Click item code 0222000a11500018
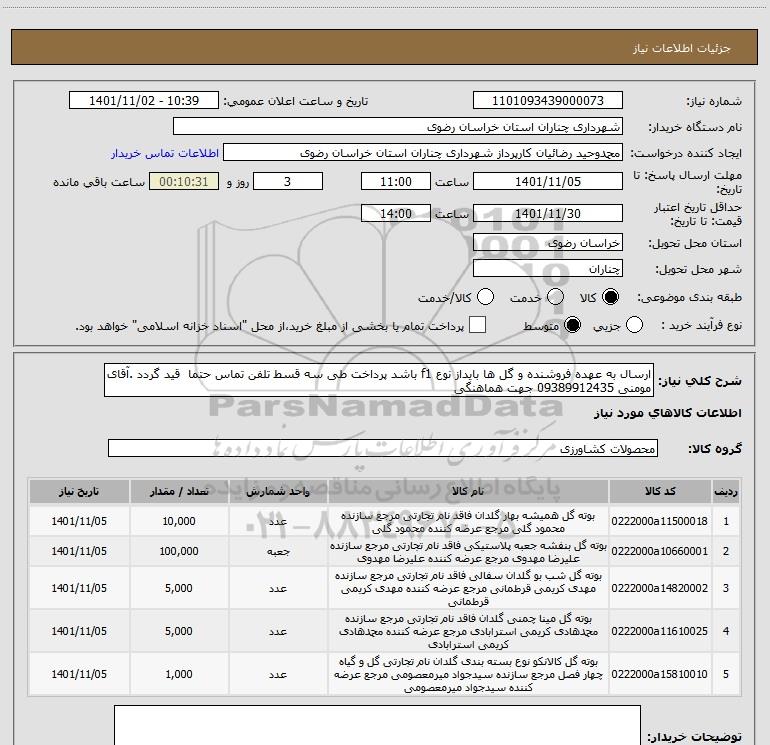Image resolution: width=770 pixels, height=745 pixels. 660,521
